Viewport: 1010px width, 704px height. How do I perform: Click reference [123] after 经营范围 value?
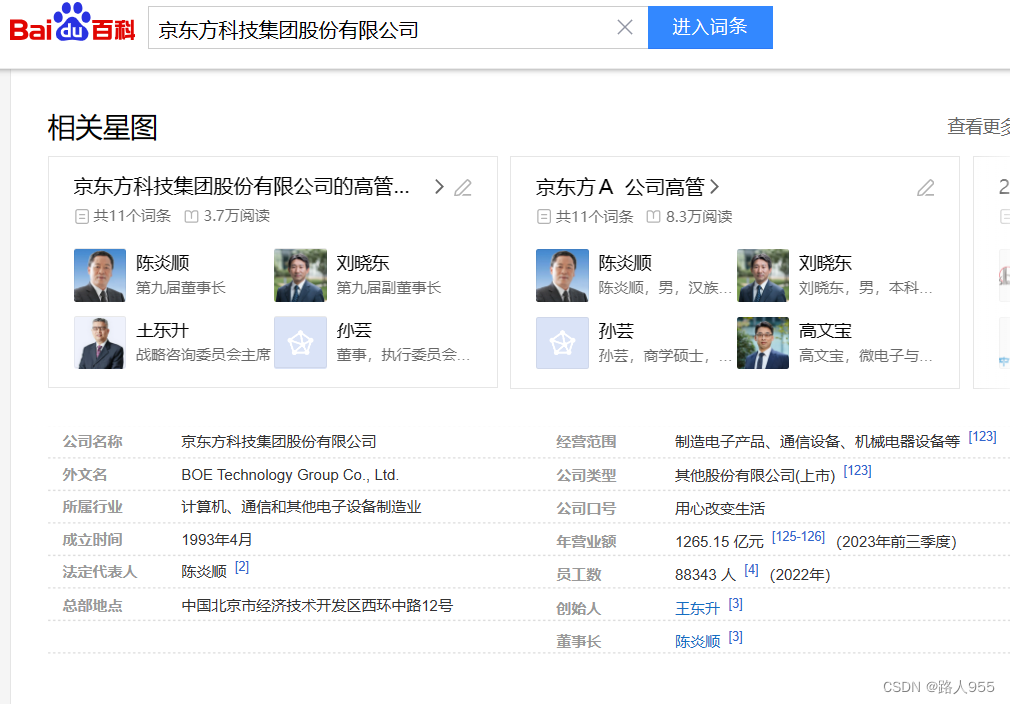[x=982, y=437]
